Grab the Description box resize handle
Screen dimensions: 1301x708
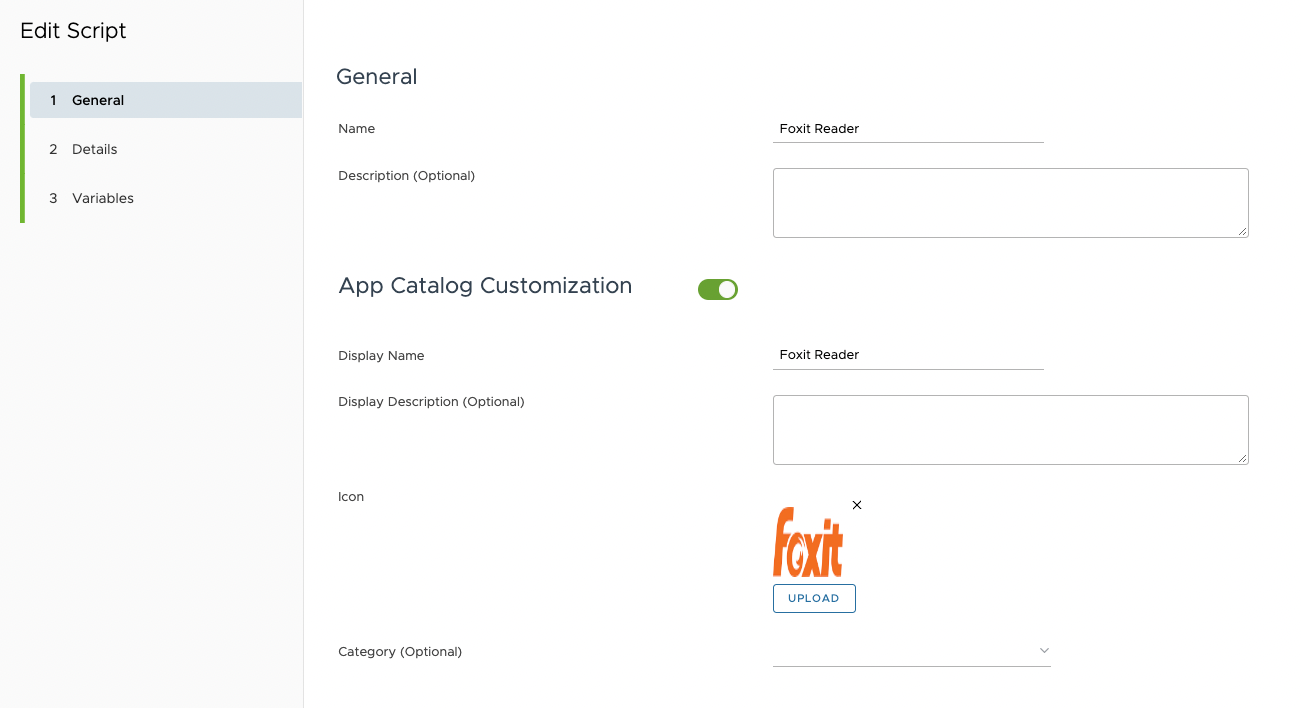tap(1243, 232)
